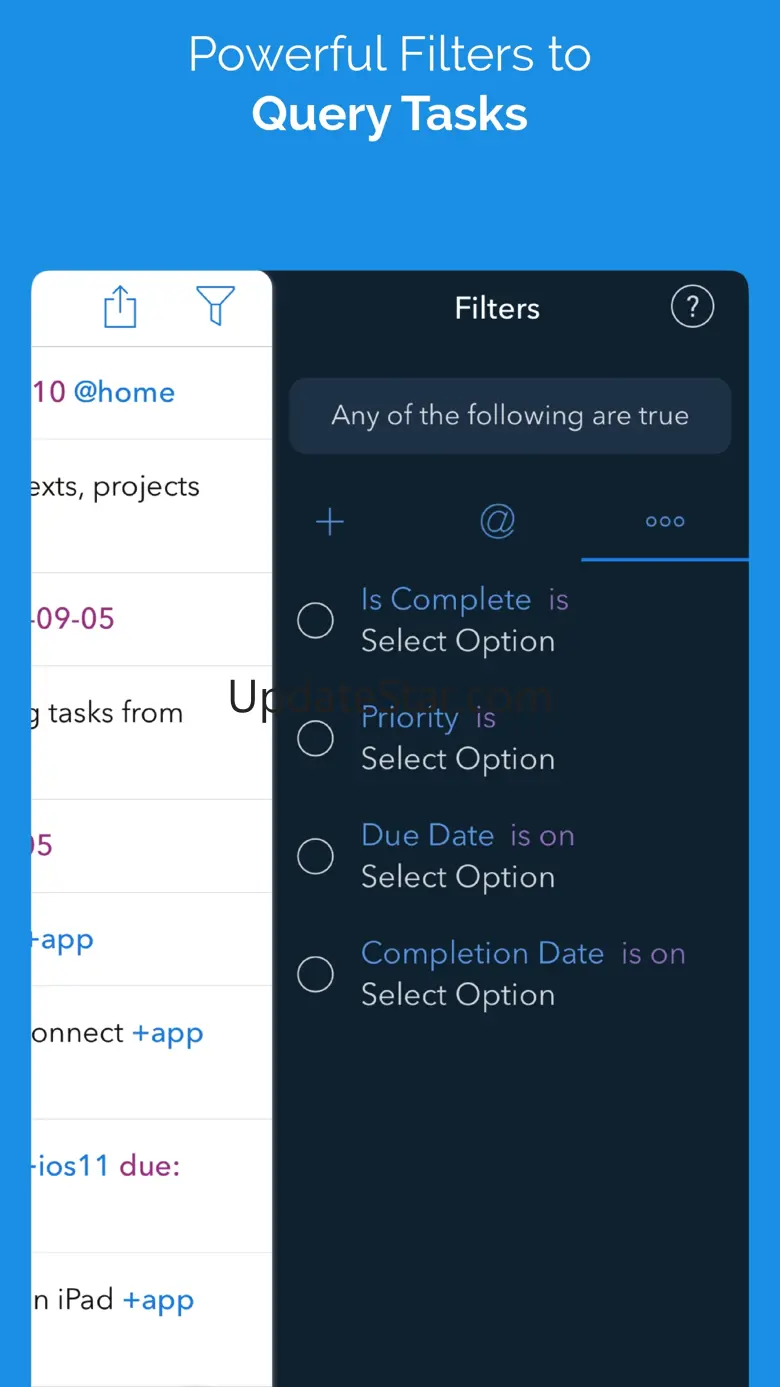Image resolution: width=780 pixels, height=1387 pixels.
Task: Enable the Due Date filter radio
Action: 316,856
